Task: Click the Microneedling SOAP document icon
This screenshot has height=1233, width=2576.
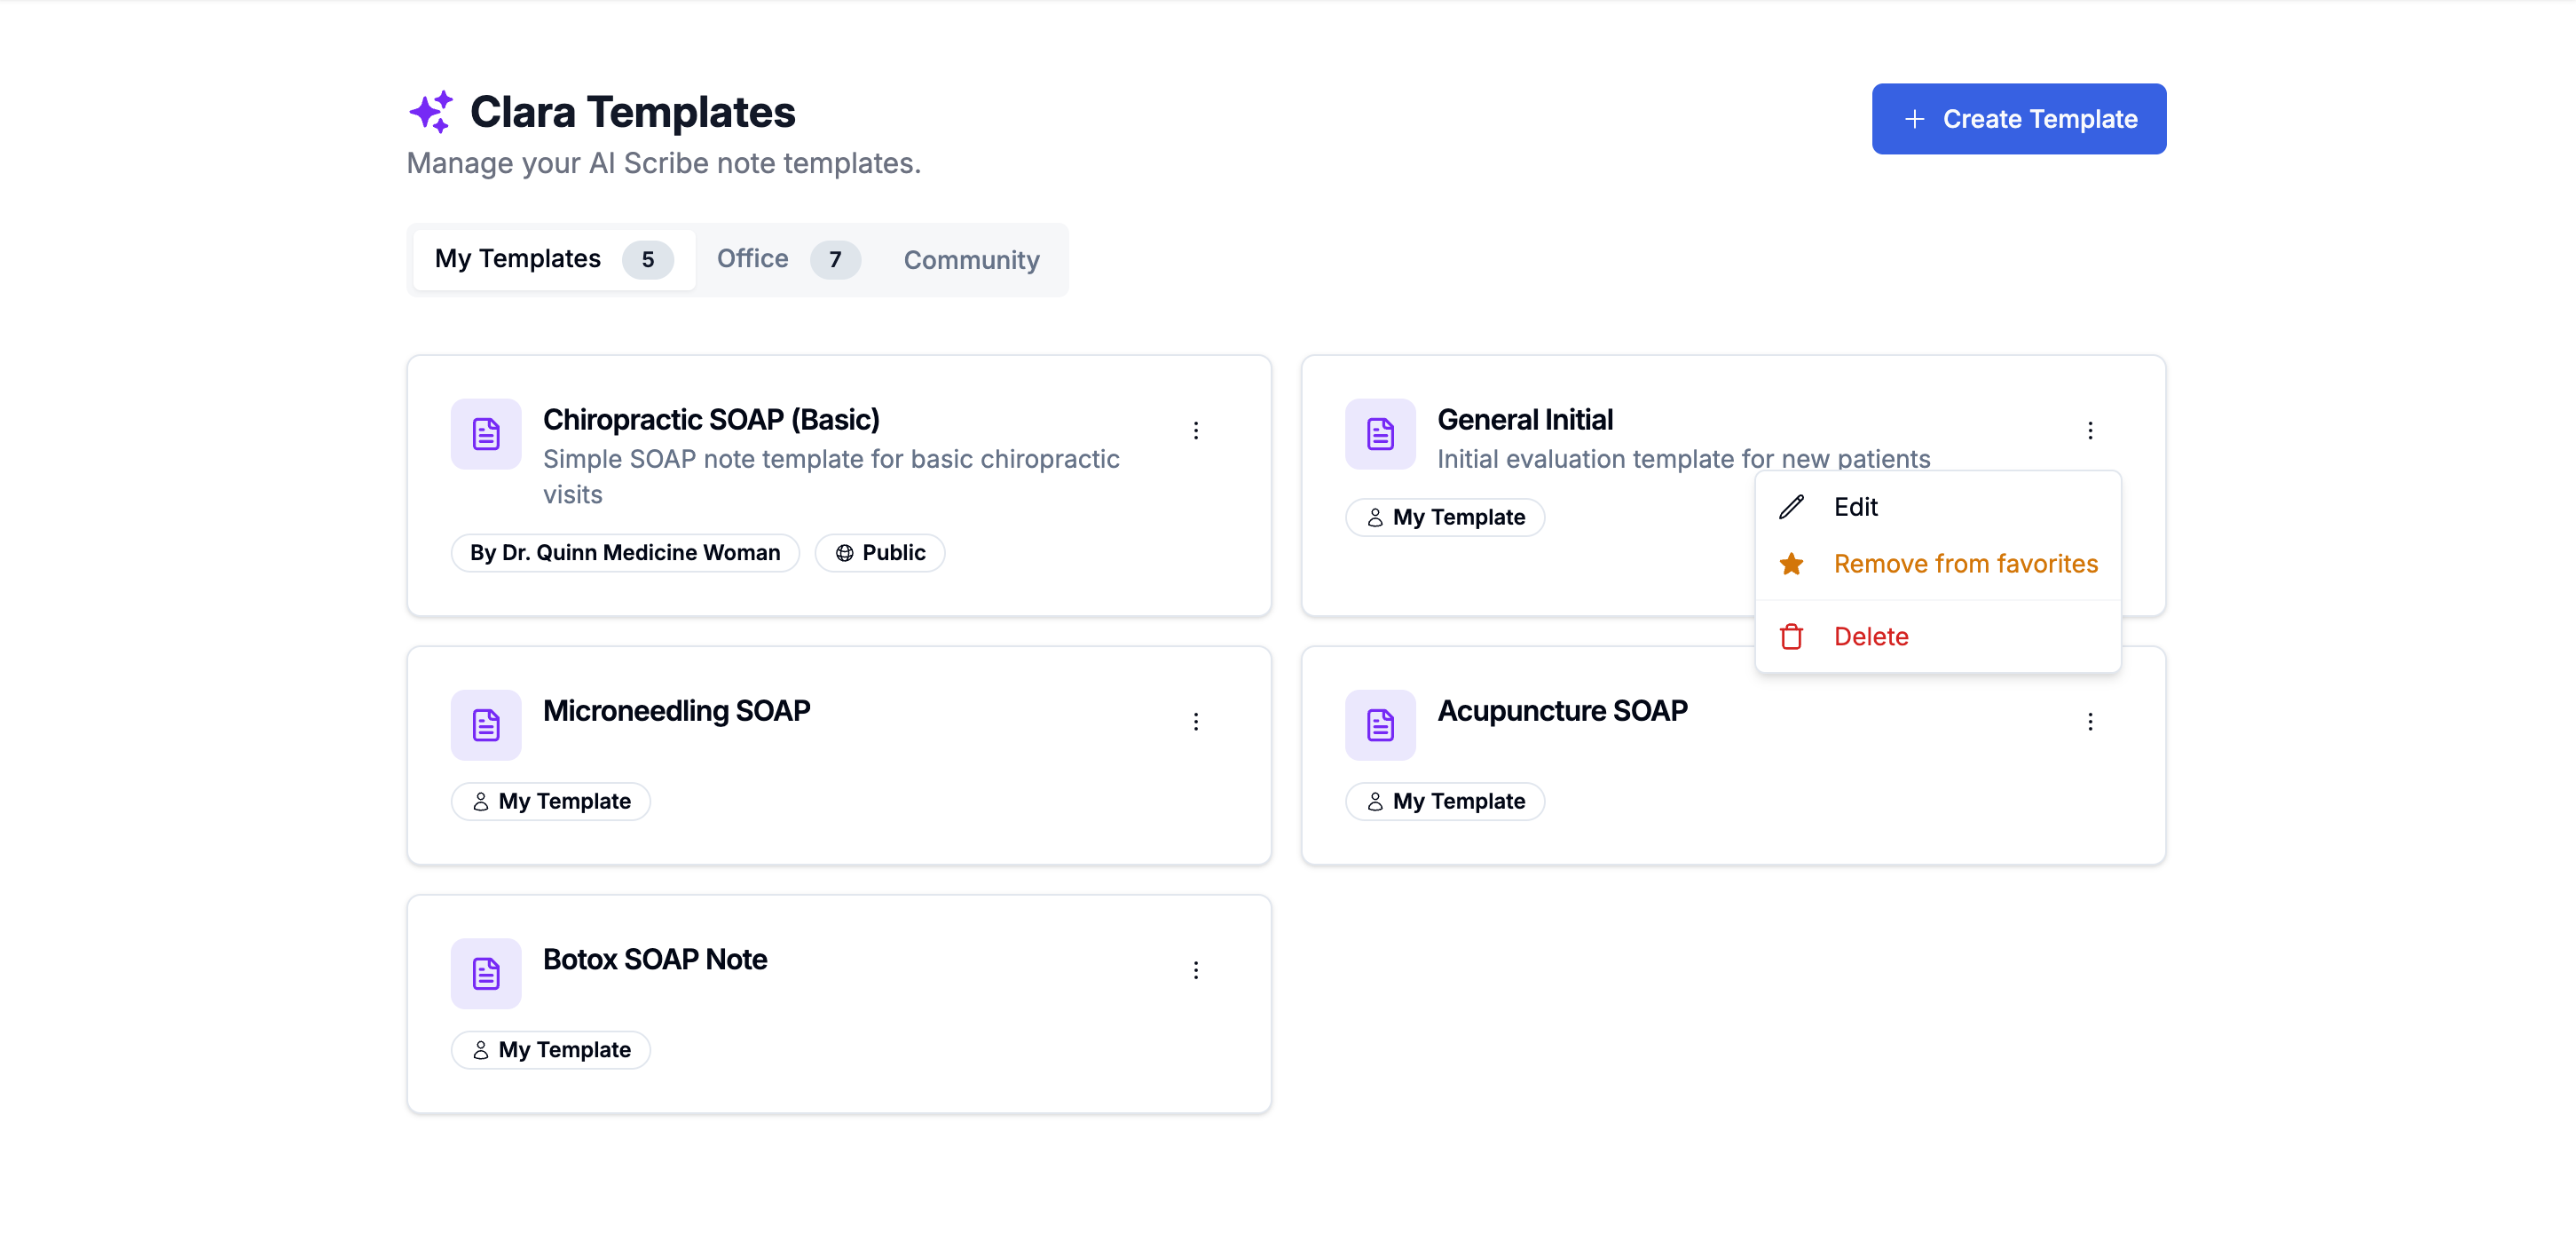Action: click(x=486, y=725)
